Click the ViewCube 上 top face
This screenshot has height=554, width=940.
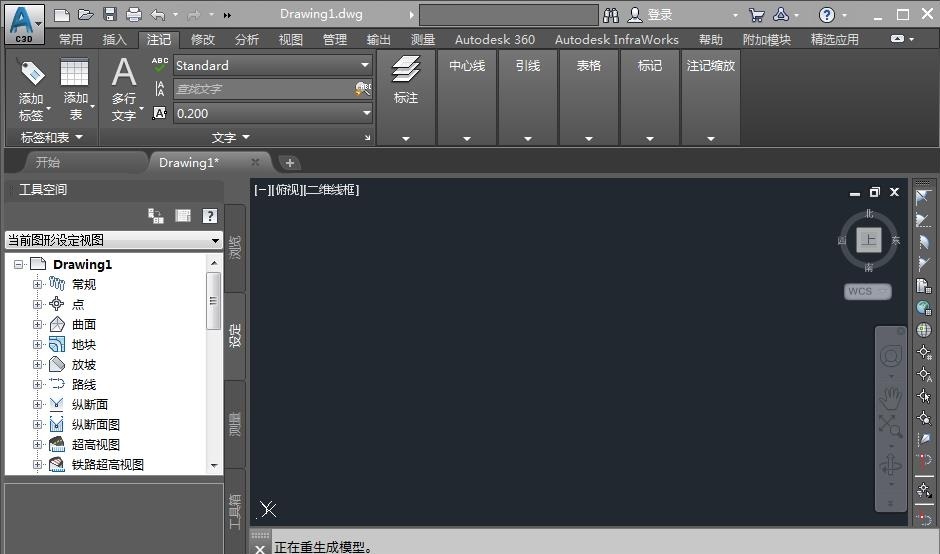(869, 240)
